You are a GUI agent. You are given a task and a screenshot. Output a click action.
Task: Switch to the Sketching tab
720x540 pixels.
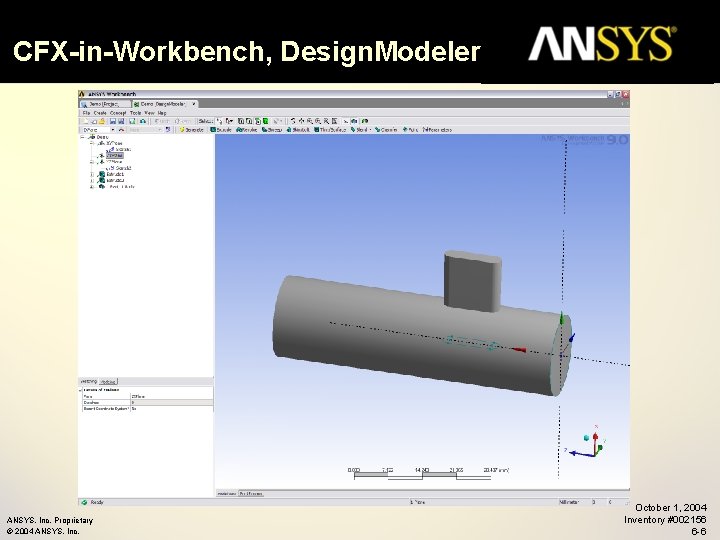(x=89, y=382)
